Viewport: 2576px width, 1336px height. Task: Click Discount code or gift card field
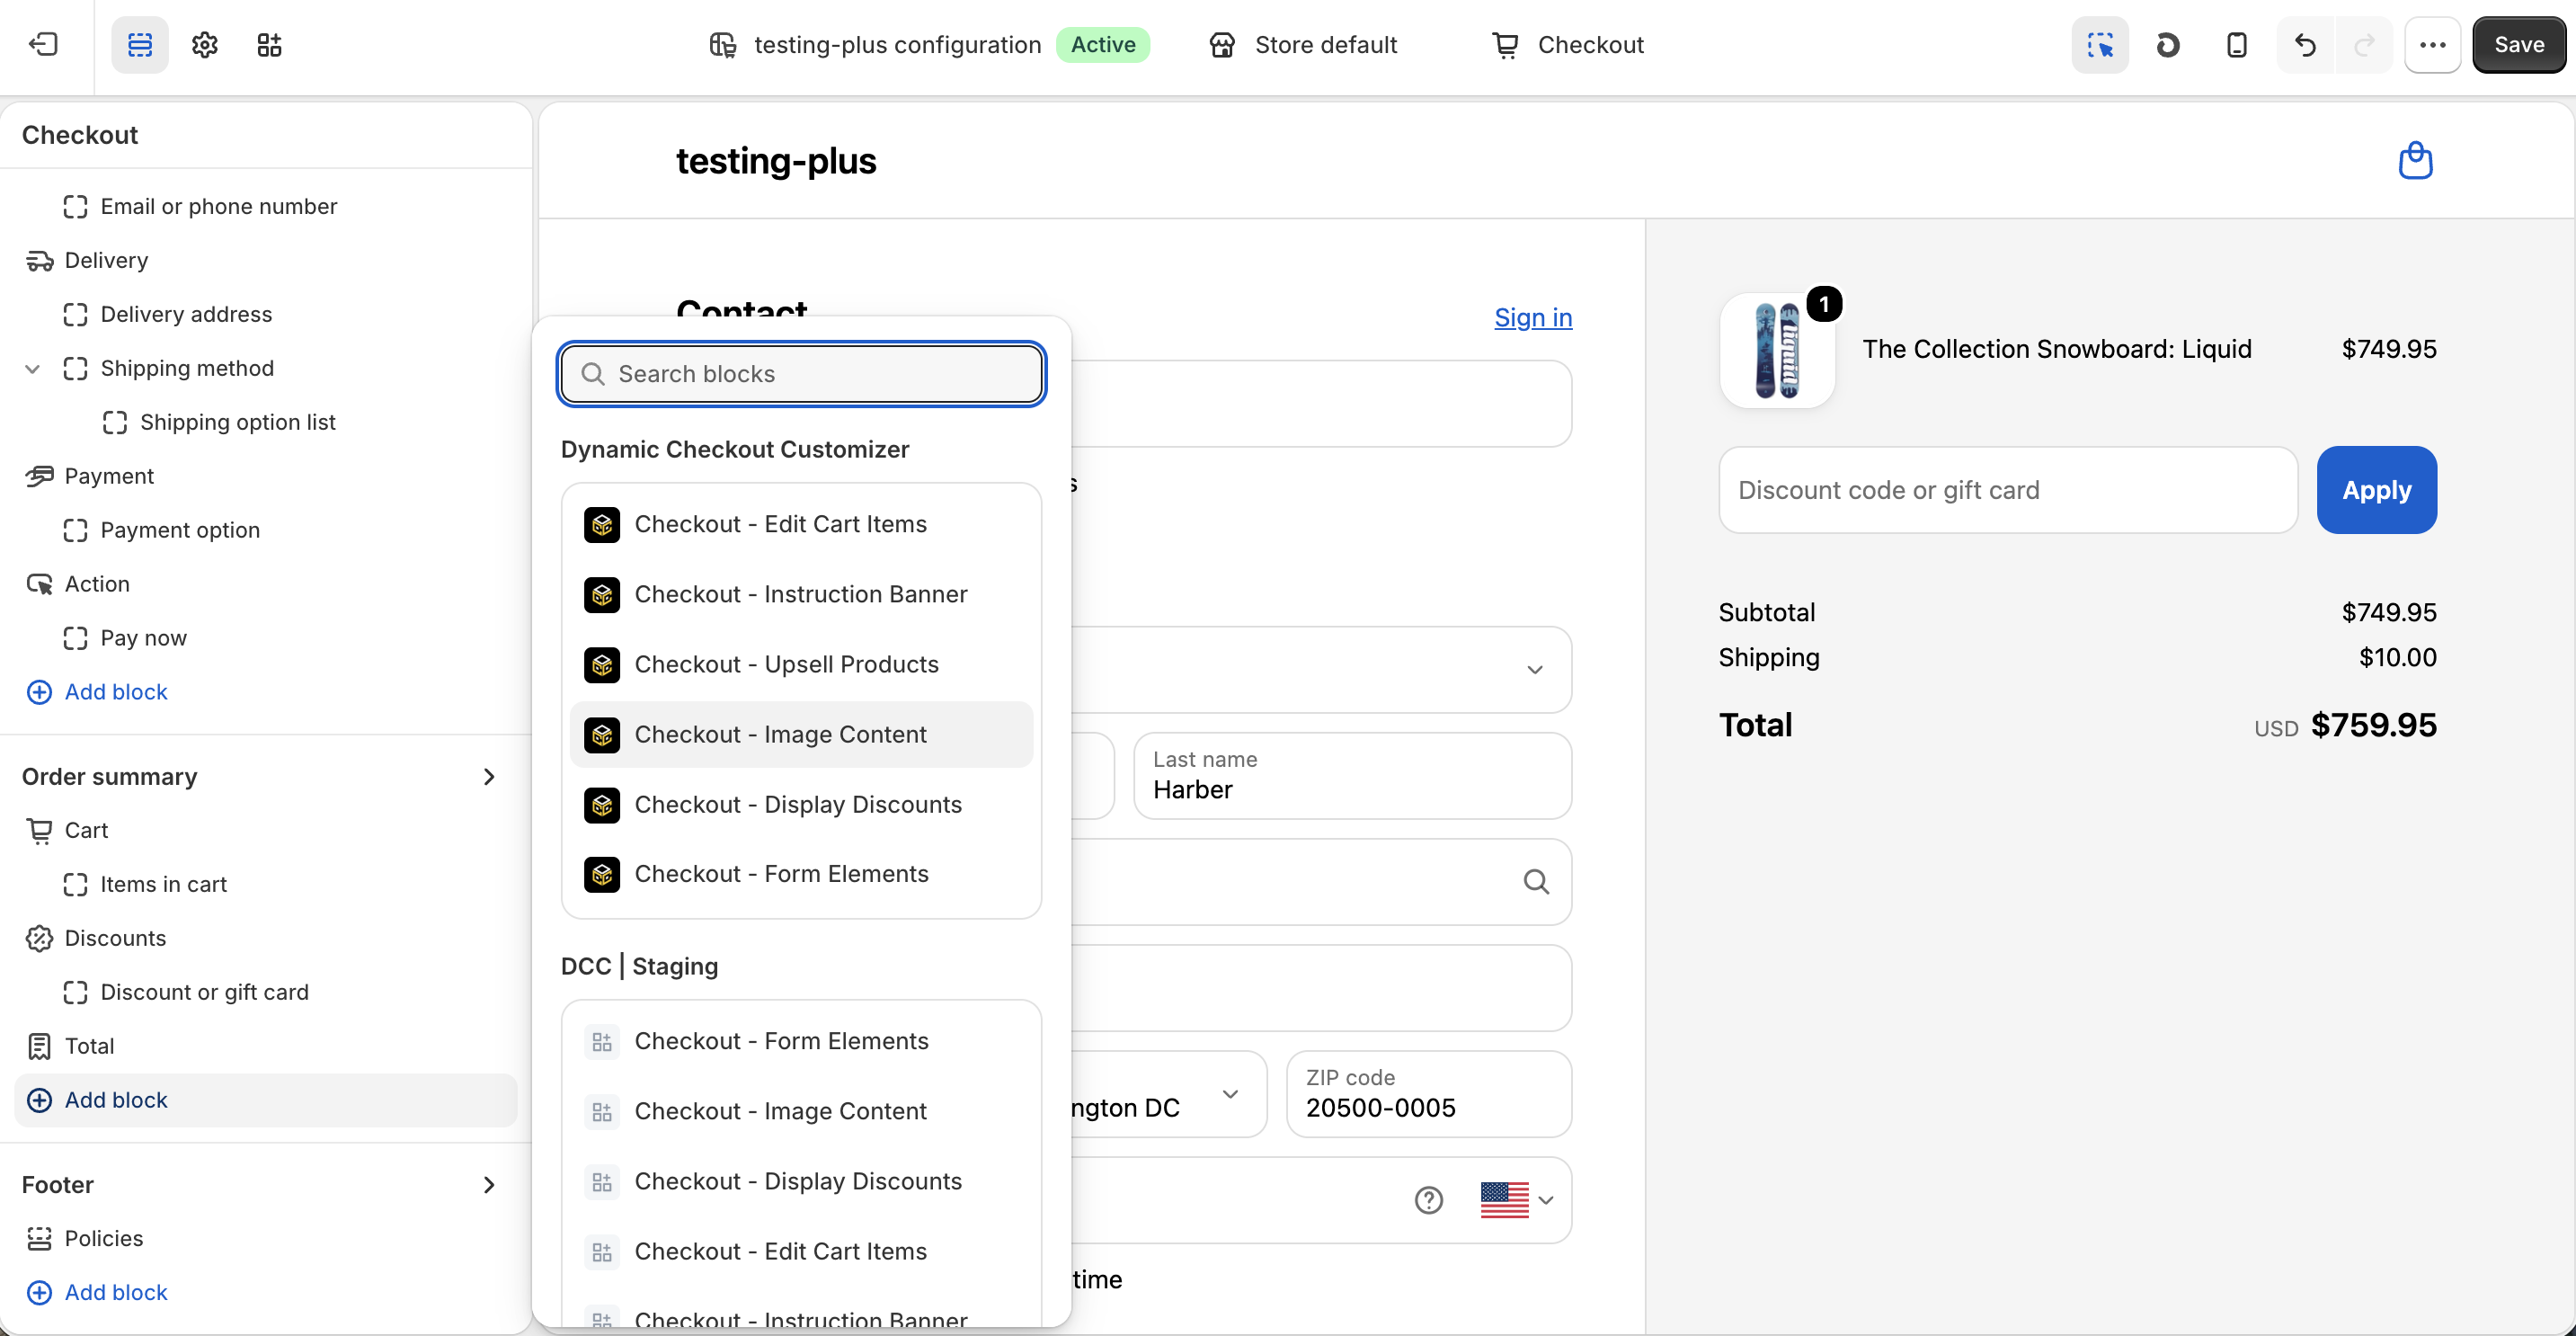click(x=2007, y=490)
